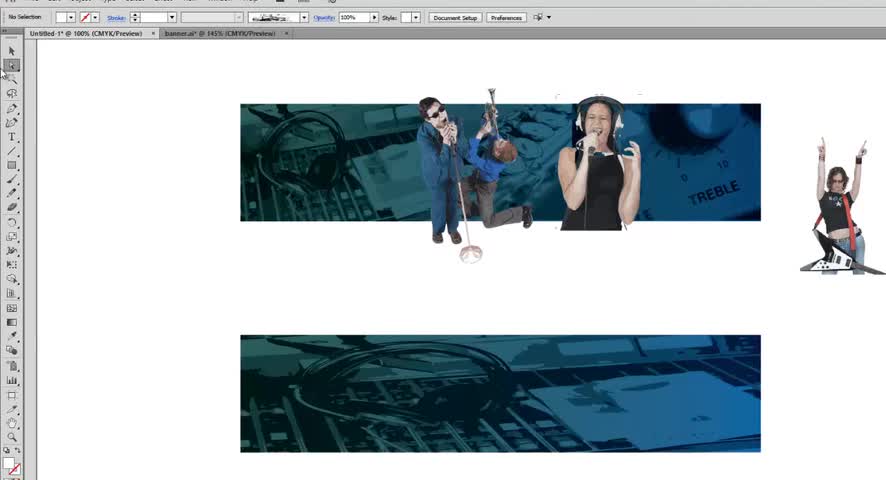Click the toolbox Stroke color swatch
The image size is (886, 480).
click(15, 470)
